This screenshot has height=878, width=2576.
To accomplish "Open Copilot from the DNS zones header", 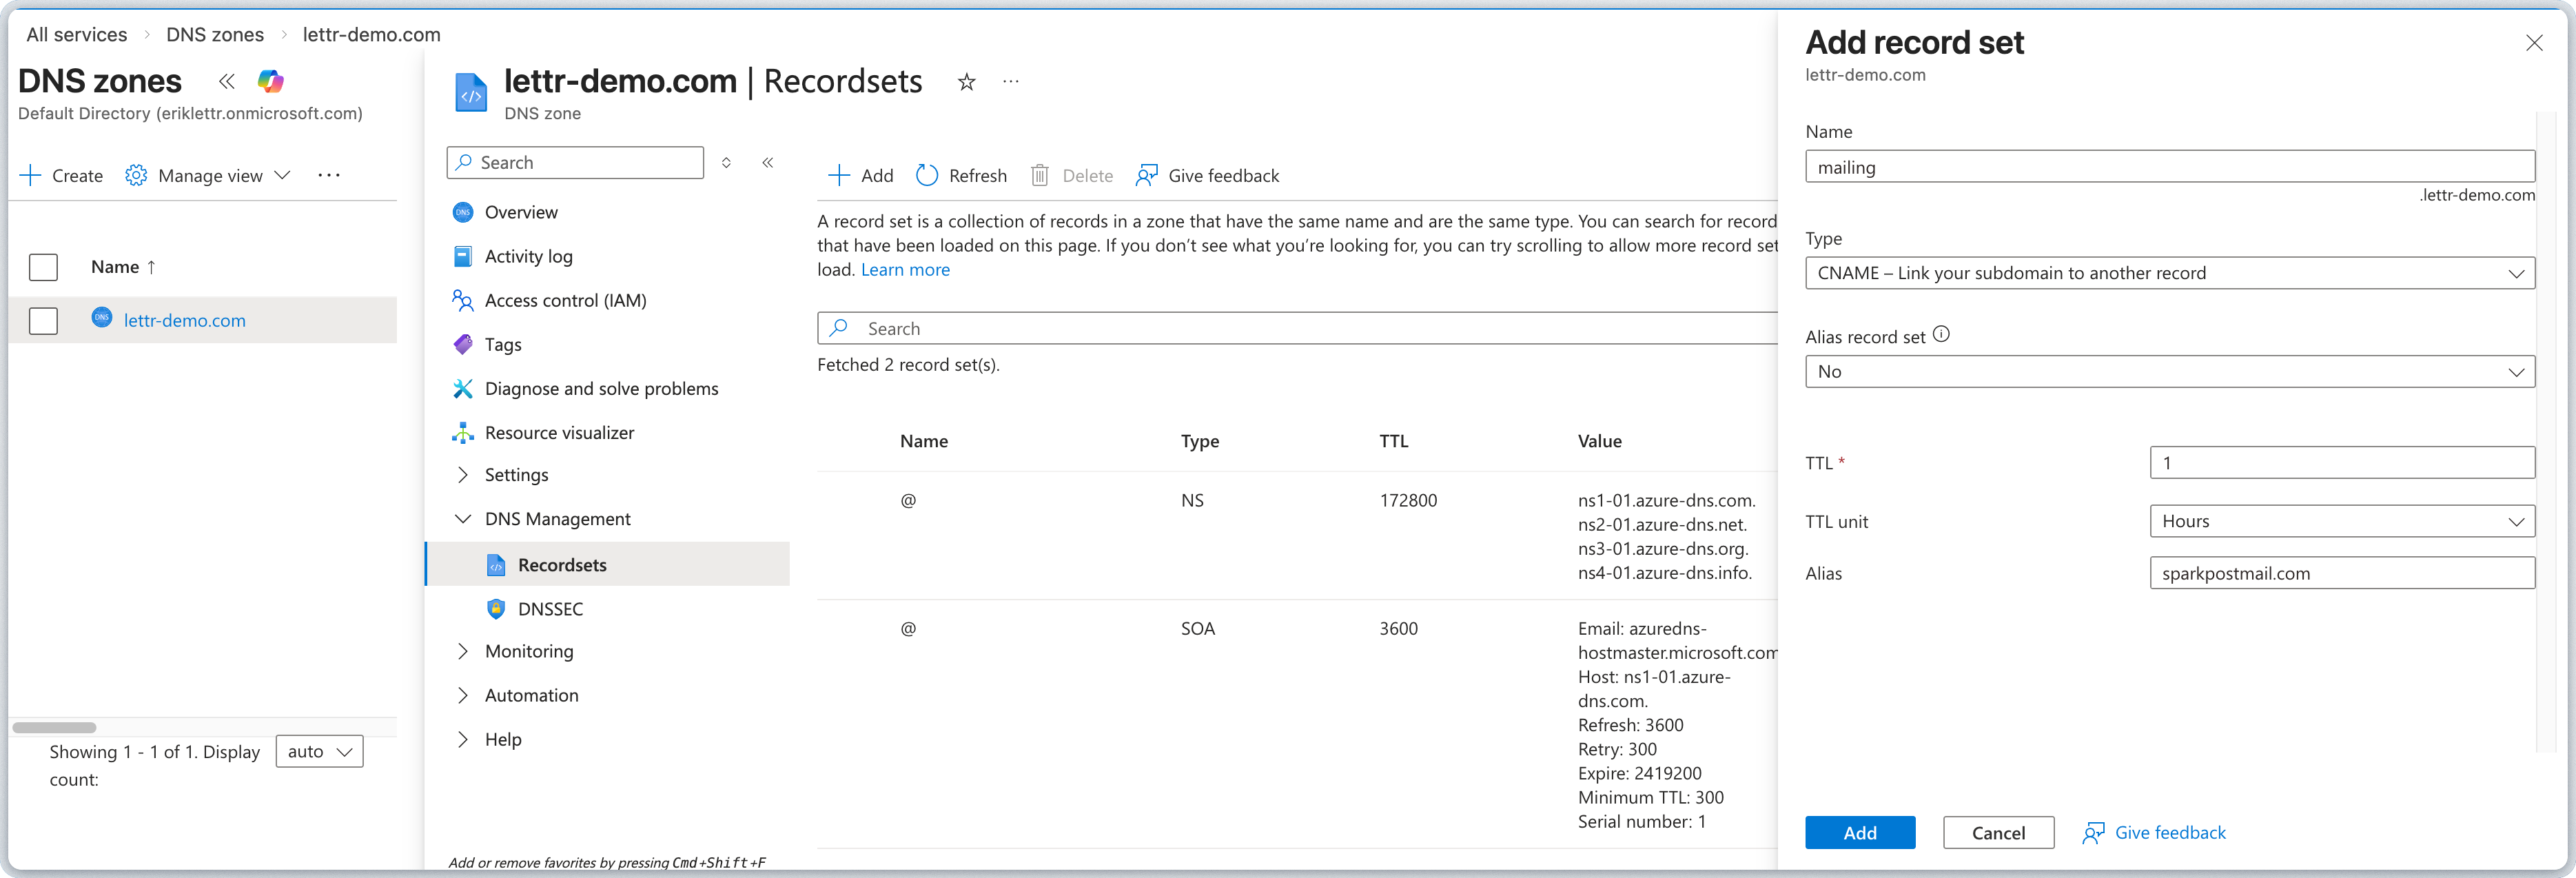I will pos(270,81).
